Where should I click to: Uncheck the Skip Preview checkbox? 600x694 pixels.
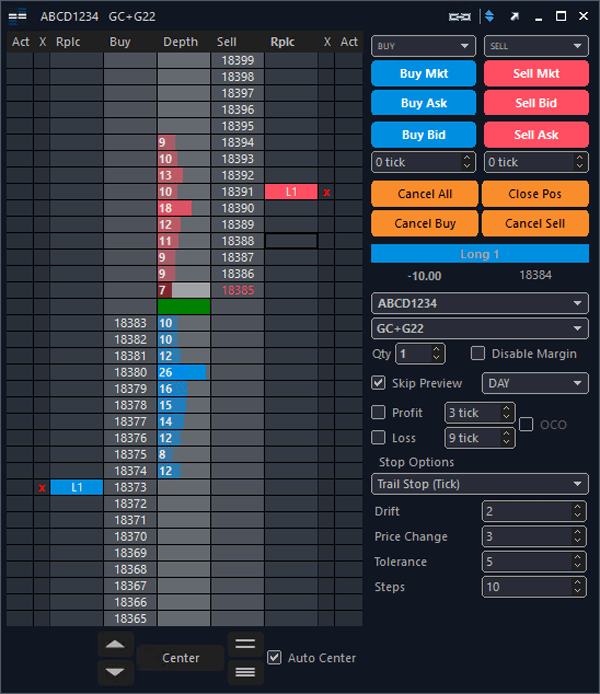point(378,383)
